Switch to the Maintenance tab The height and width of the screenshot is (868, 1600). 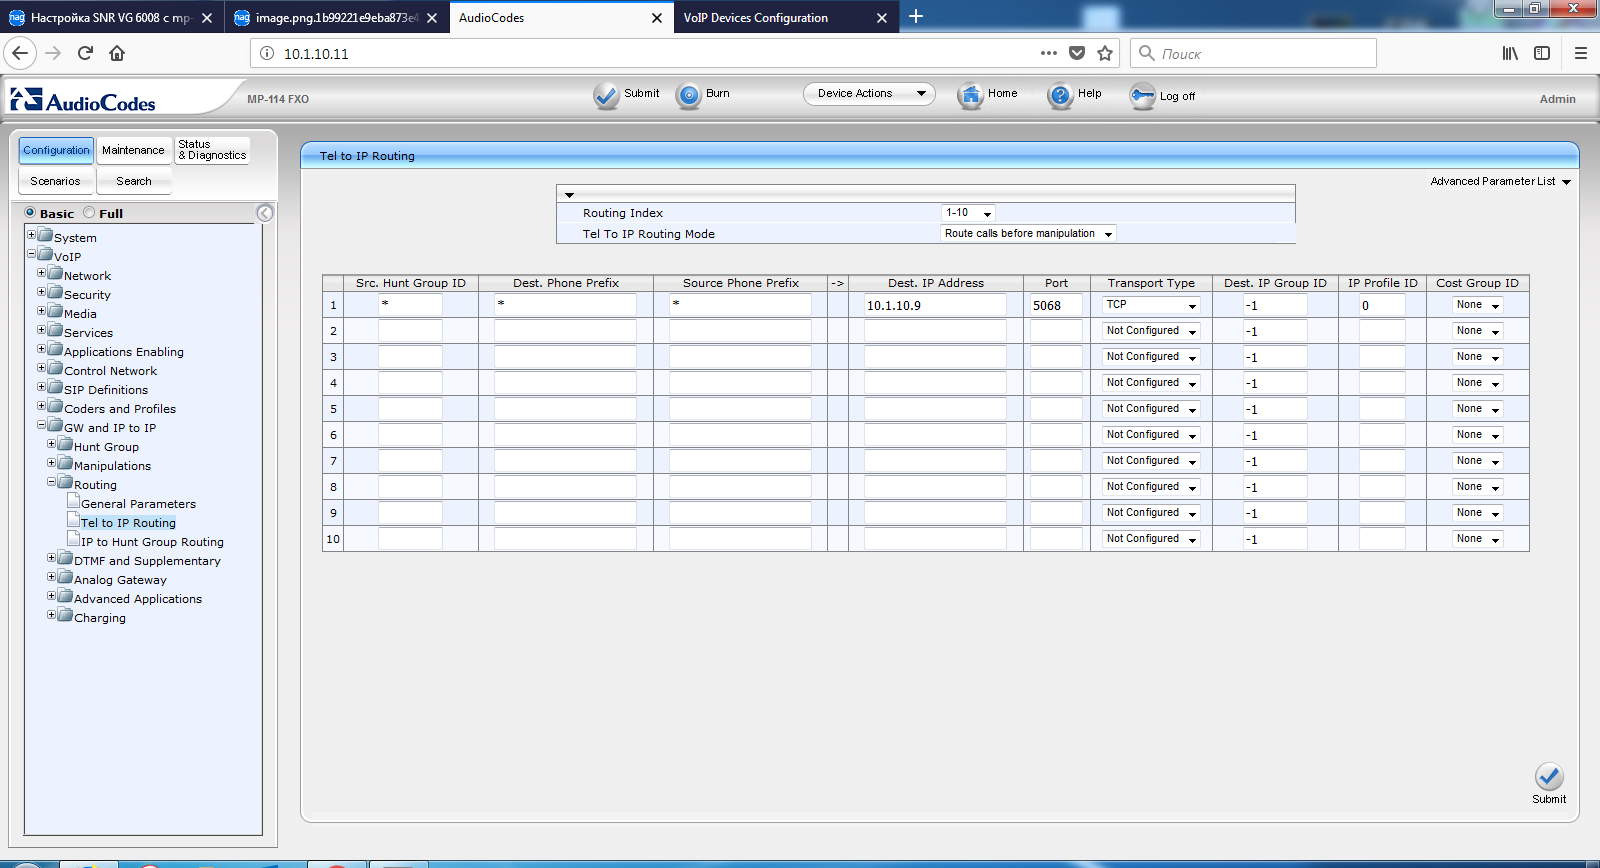tap(133, 150)
